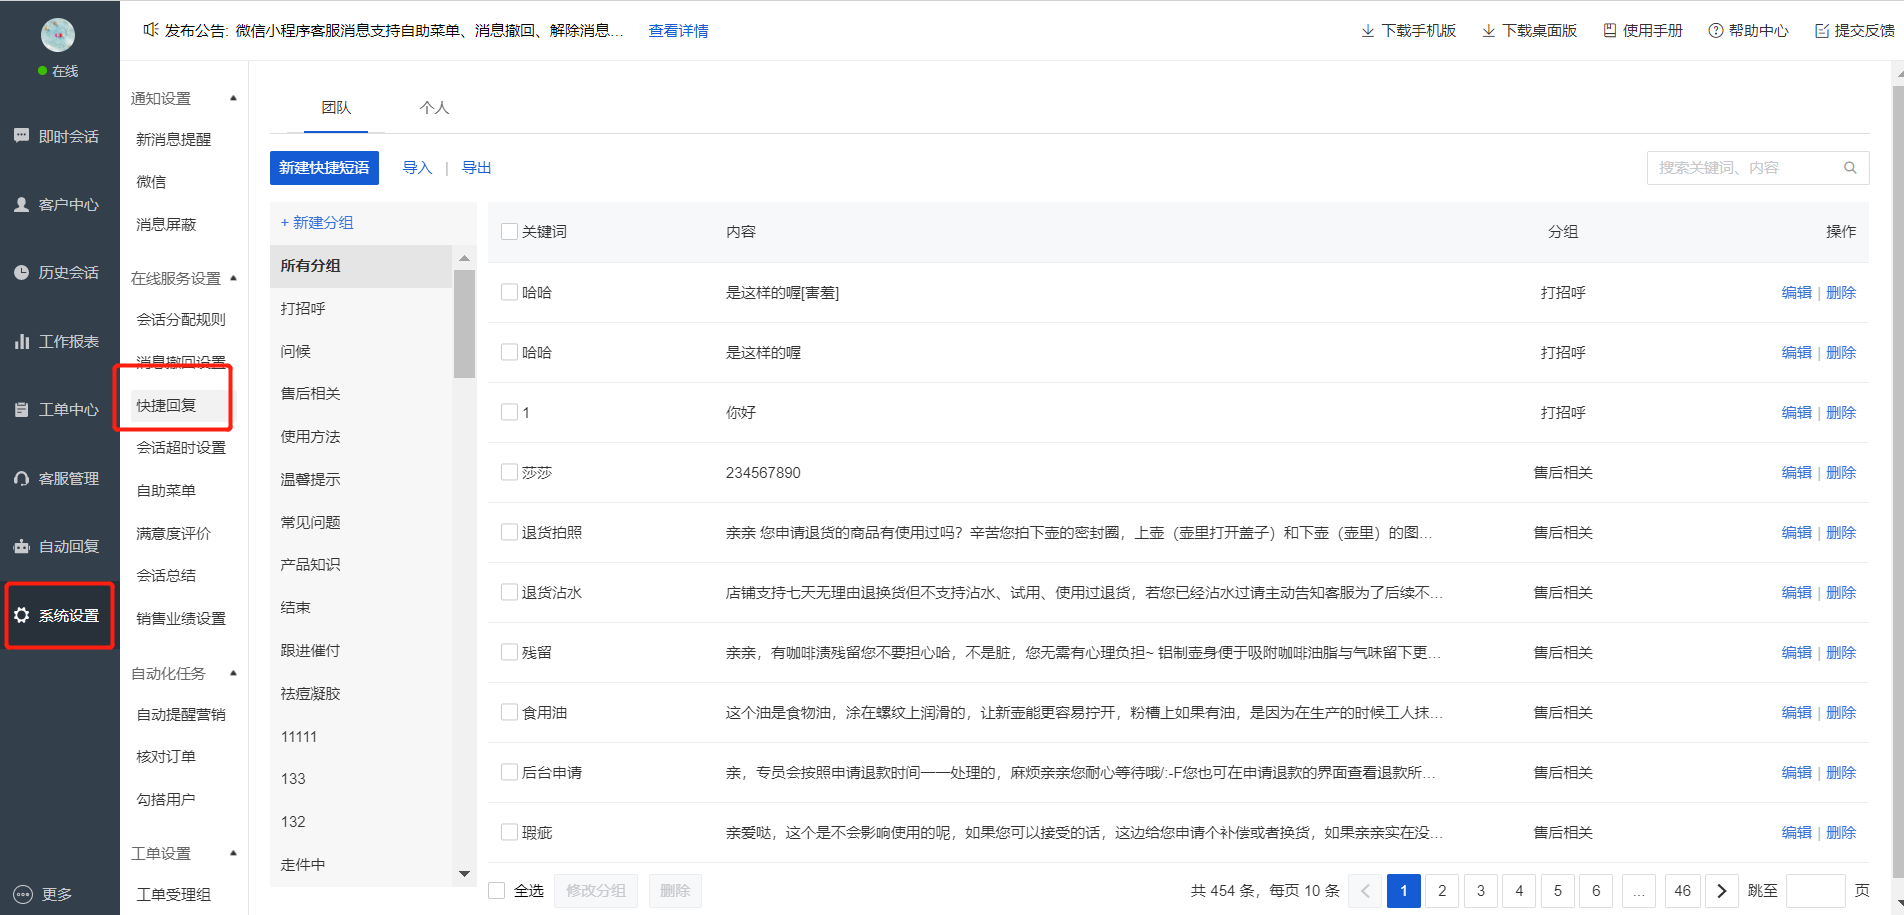Collapse the 工单设置 section
Image resolution: width=1904 pixels, height=915 pixels.
(x=233, y=853)
